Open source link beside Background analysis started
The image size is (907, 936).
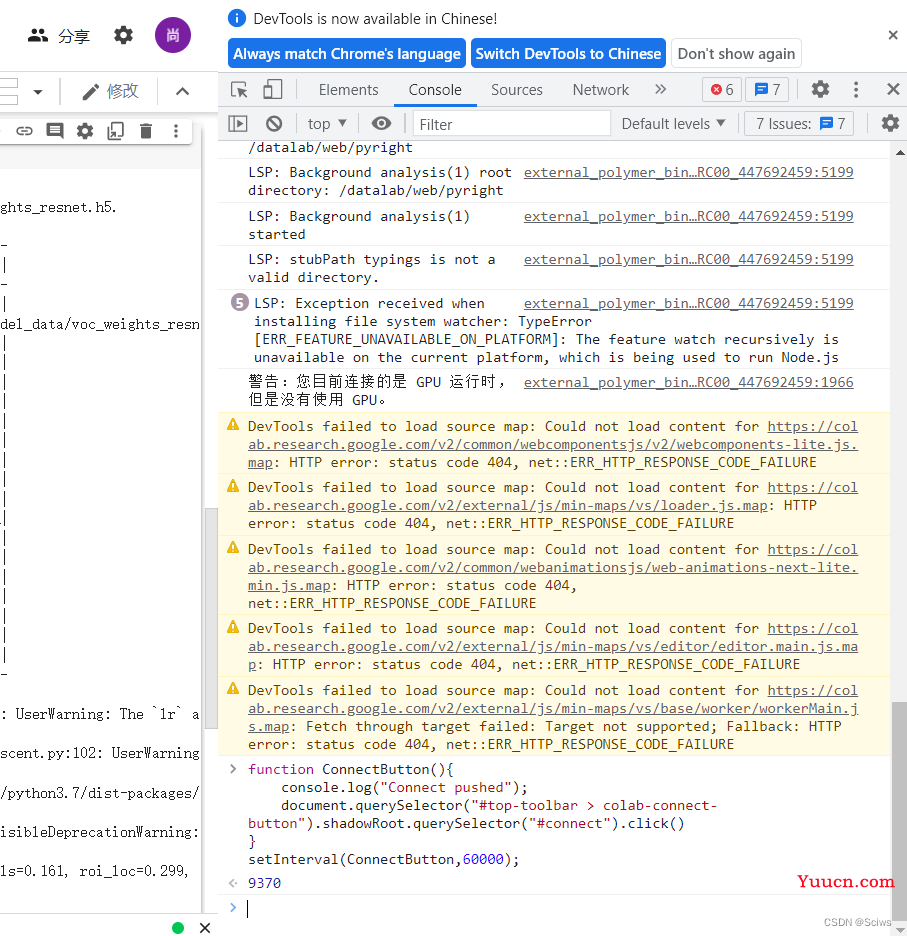pos(688,216)
